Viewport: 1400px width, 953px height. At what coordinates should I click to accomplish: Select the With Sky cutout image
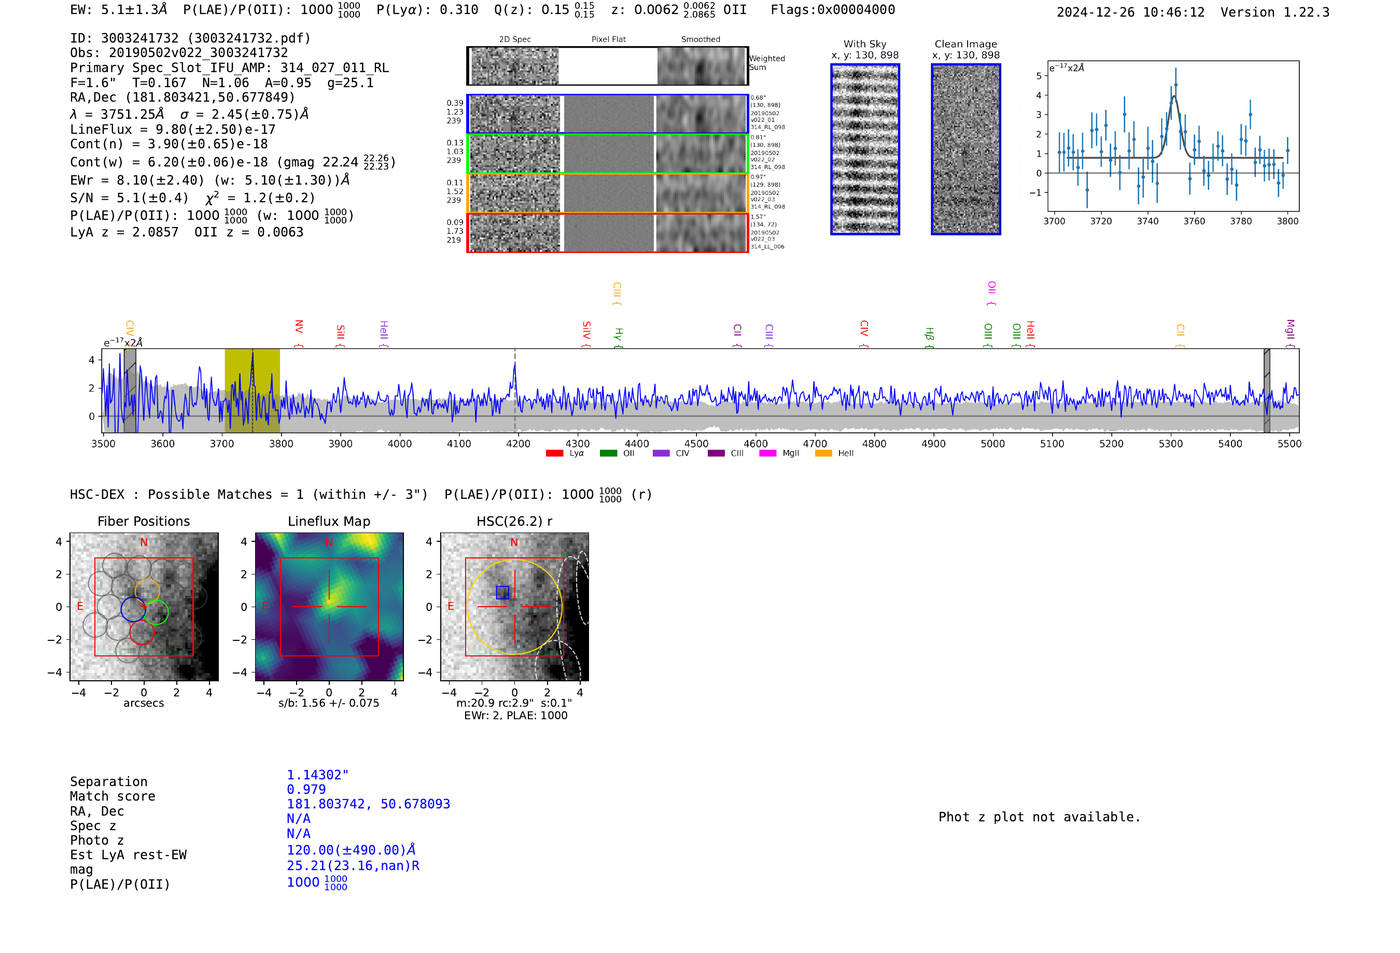point(865,149)
